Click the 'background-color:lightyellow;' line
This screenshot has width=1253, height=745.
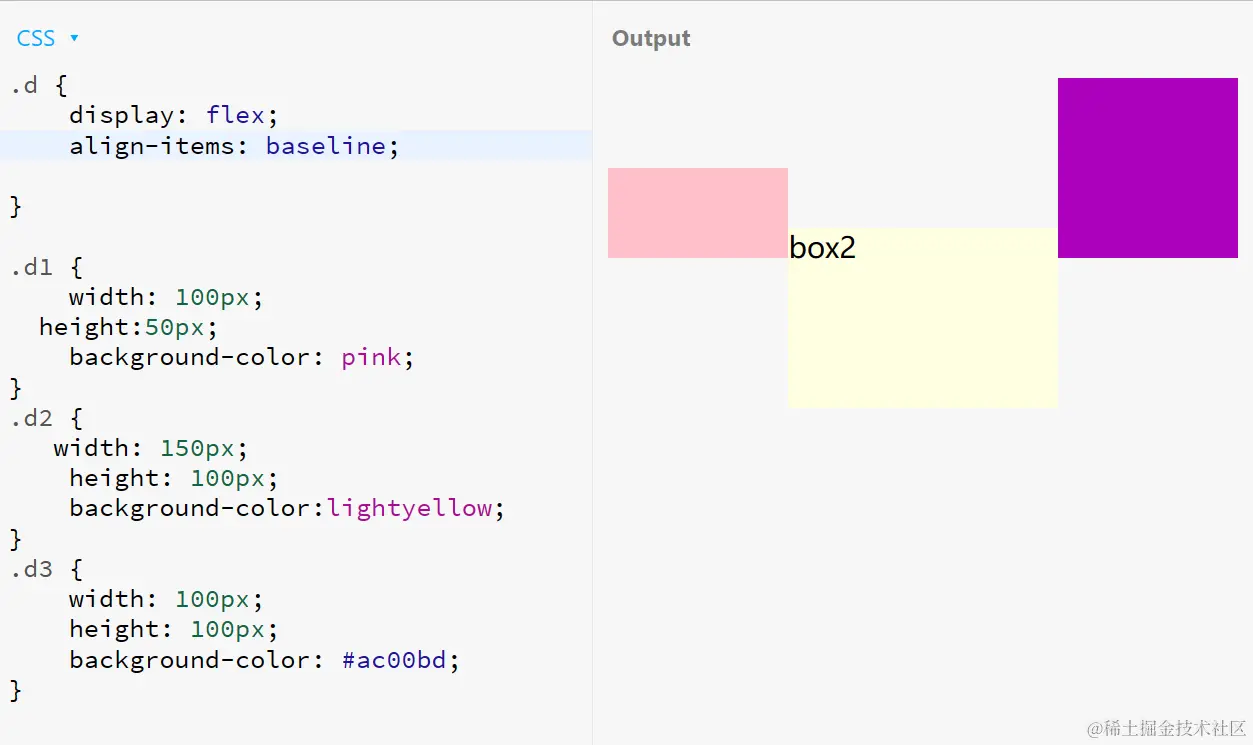[x=287, y=508]
